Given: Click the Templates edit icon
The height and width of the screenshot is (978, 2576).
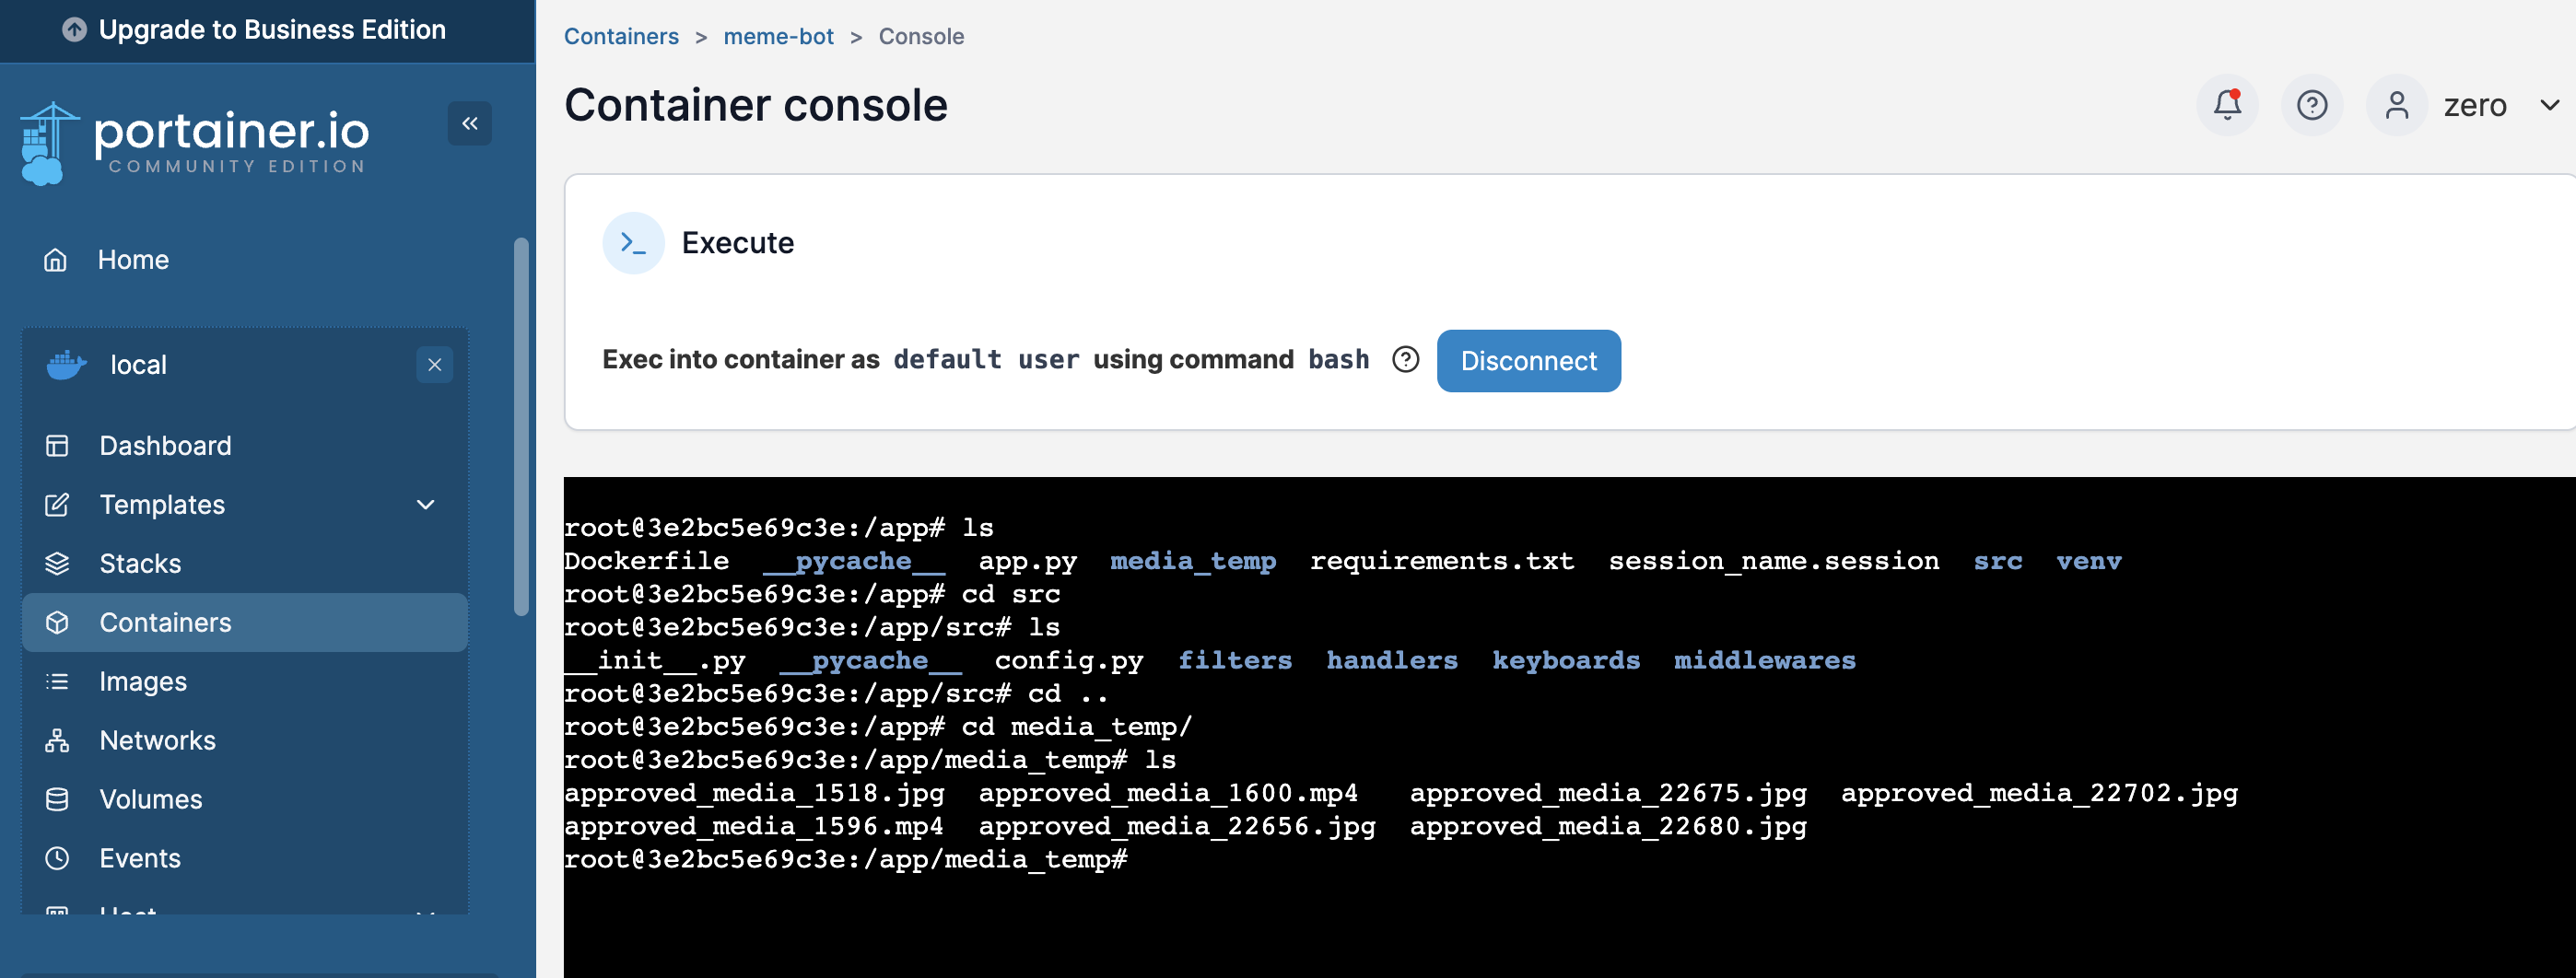Looking at the screenshot, I should tap(57, 505).
